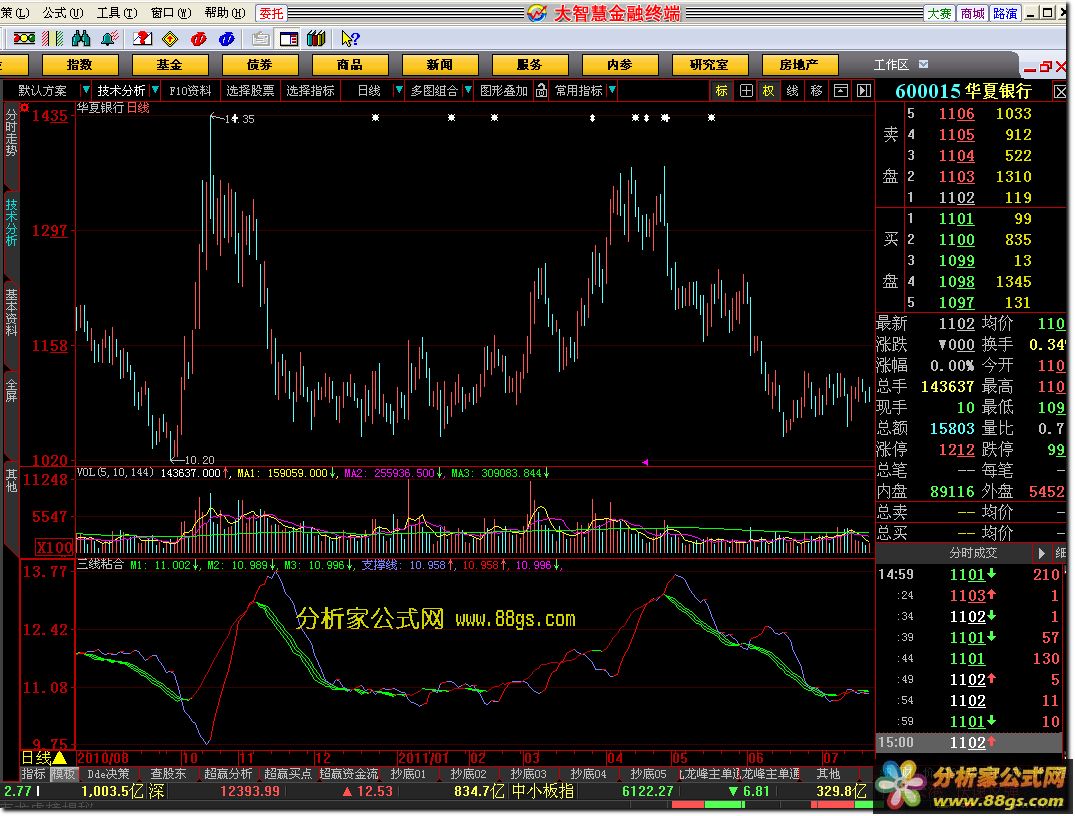
Task: Click the panel up-arrow icon
Action: coord(841,91)
